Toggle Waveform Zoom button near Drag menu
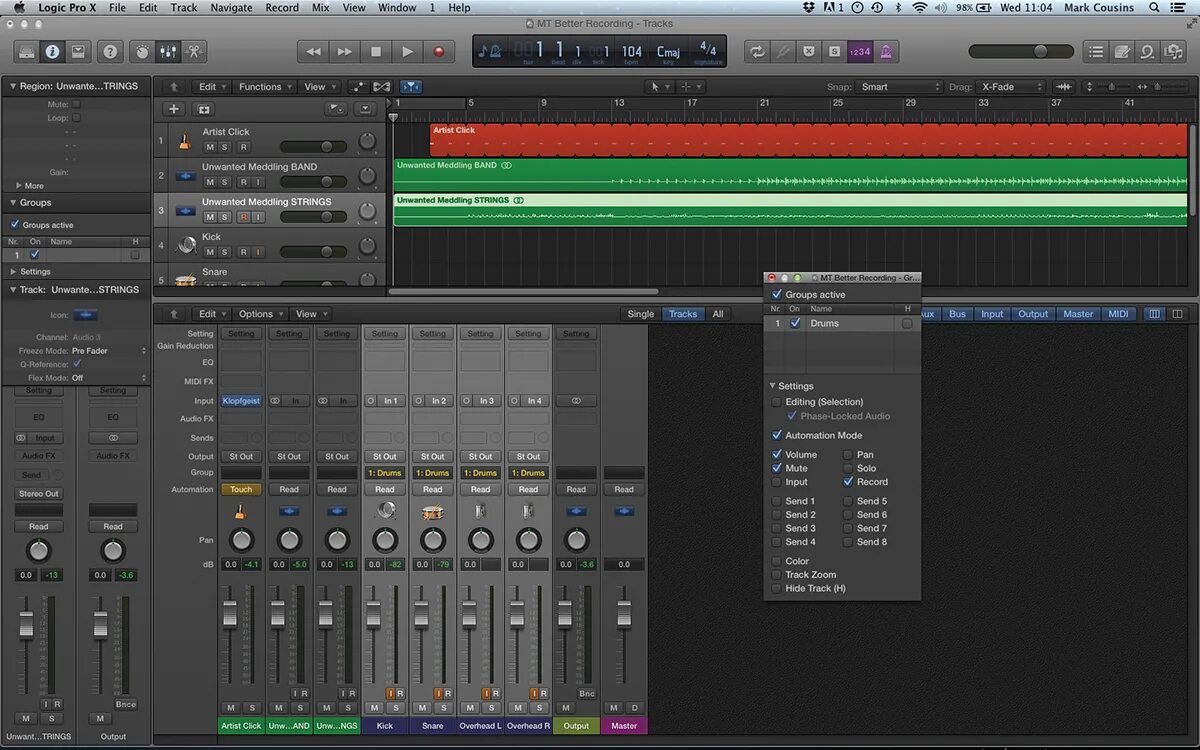1200x750 pixels. pyautogui.click(x=1064, y=87)
